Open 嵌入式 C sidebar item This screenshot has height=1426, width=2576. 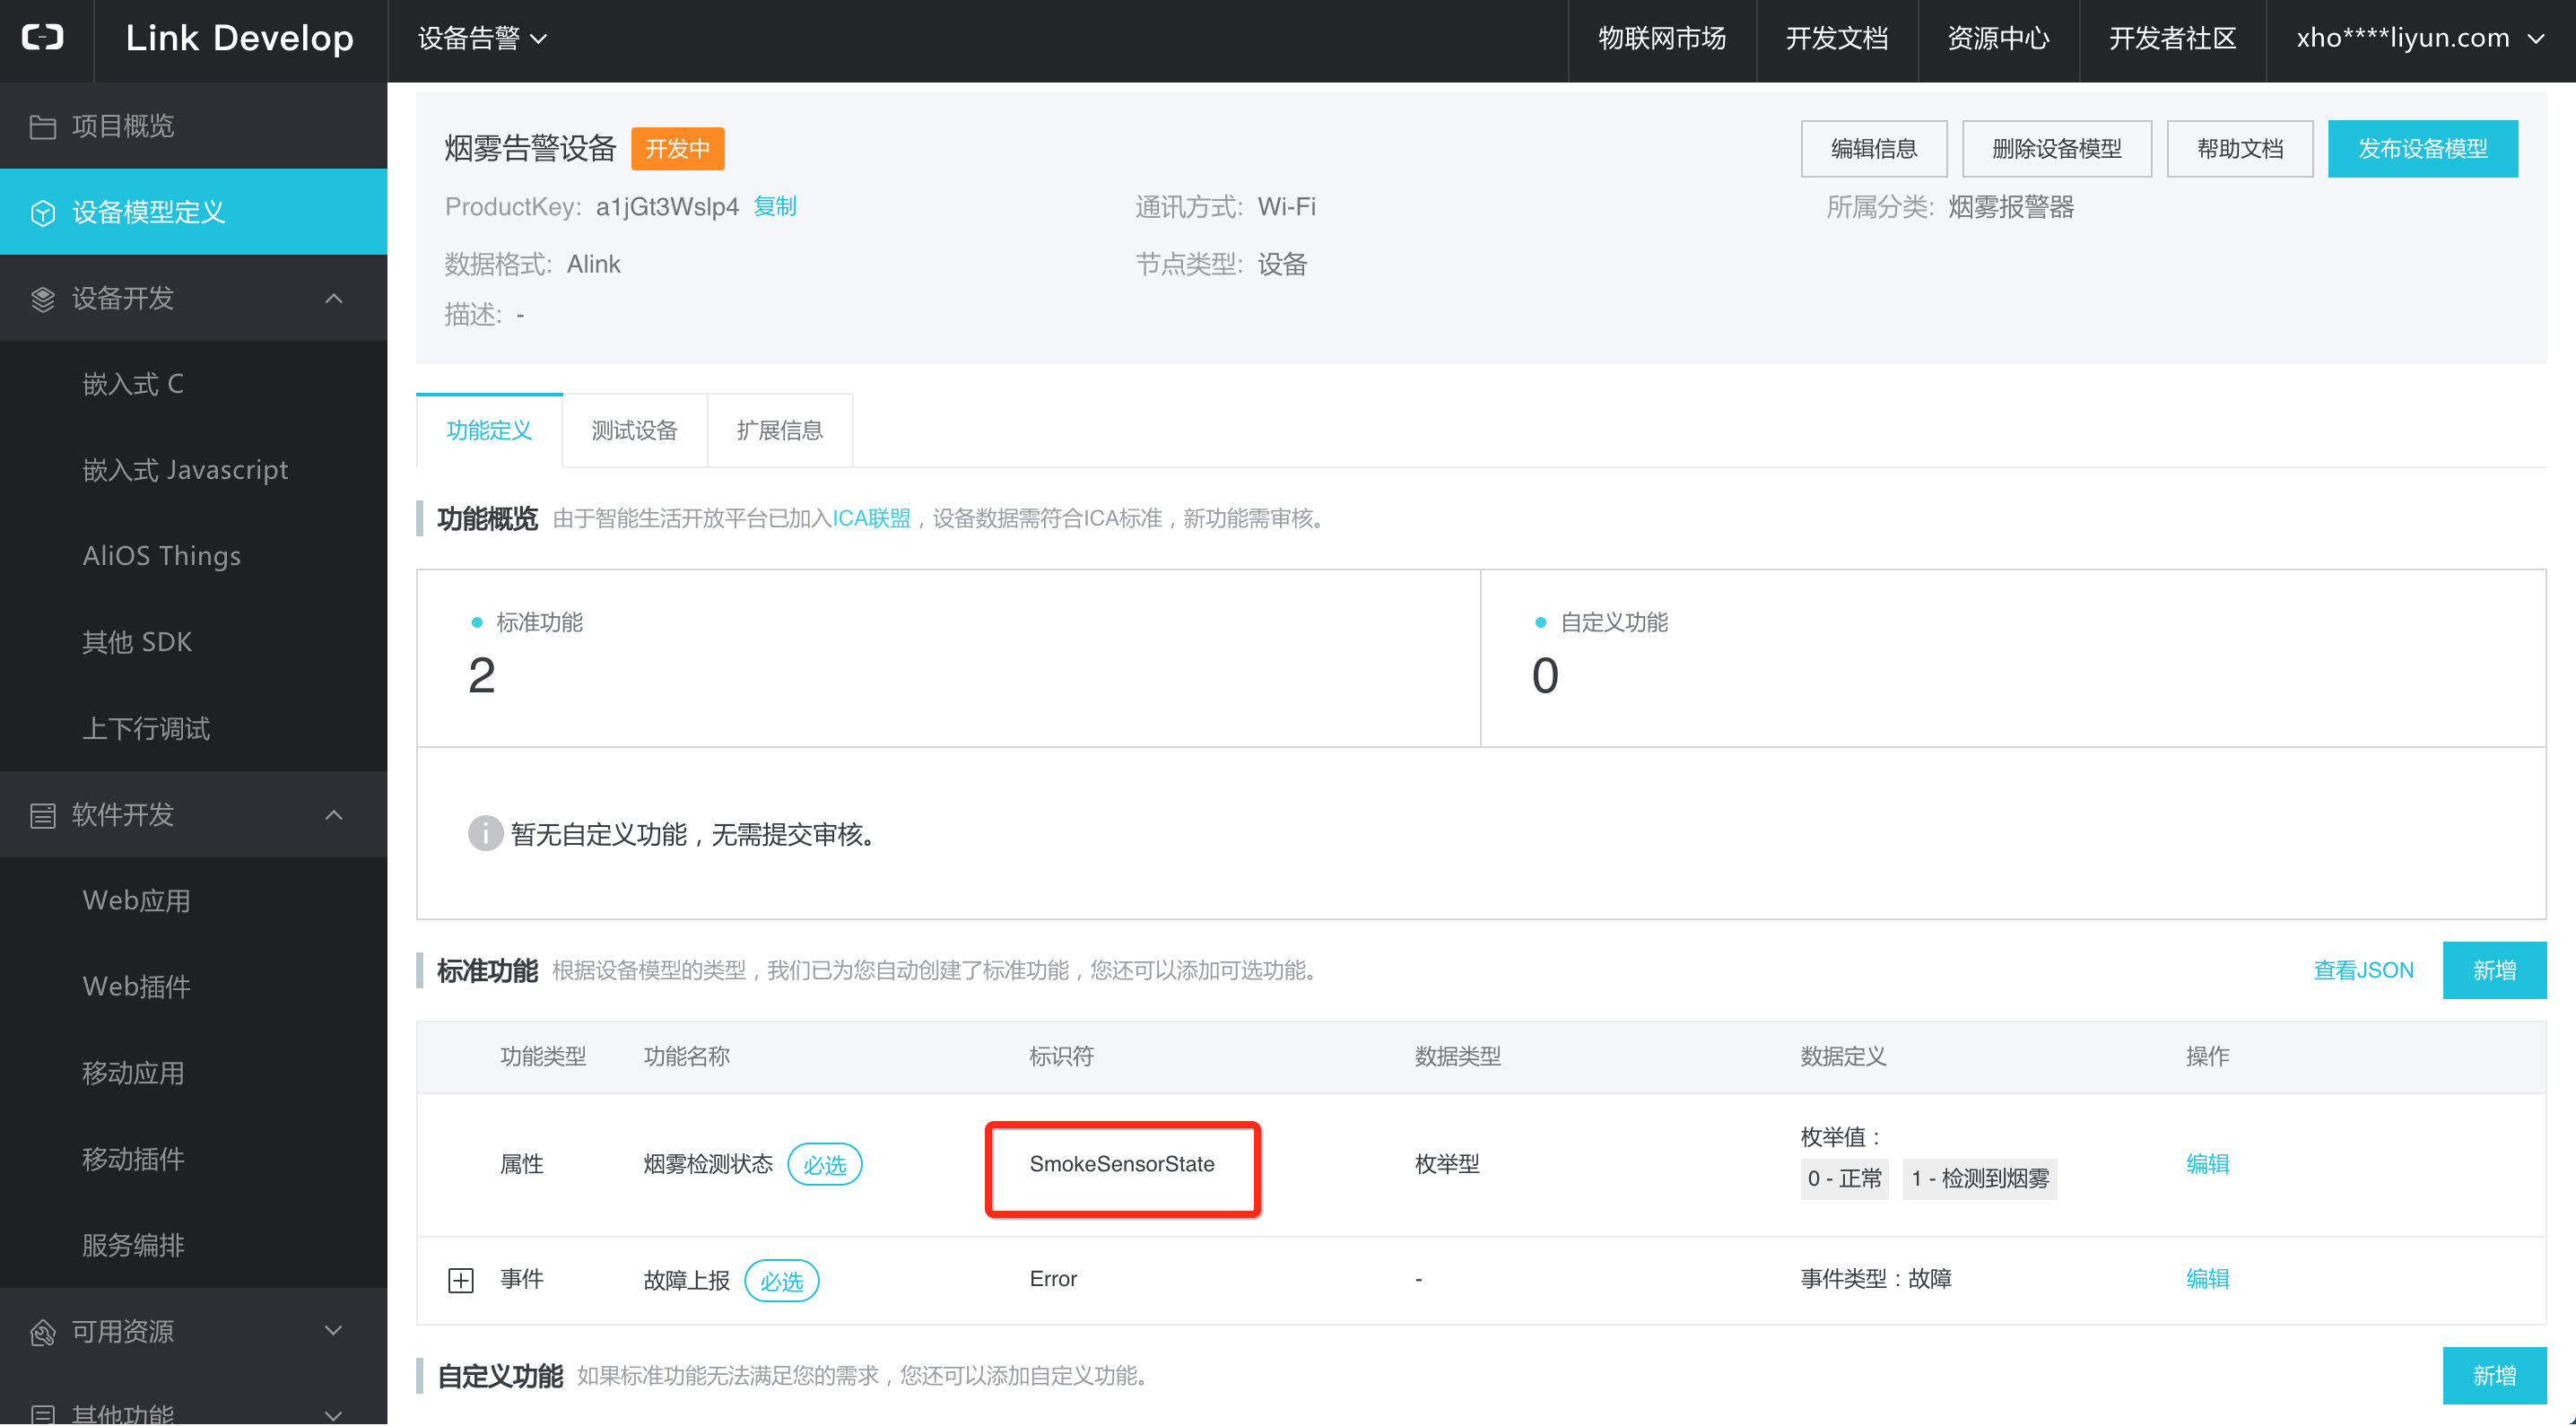(193, 384)
